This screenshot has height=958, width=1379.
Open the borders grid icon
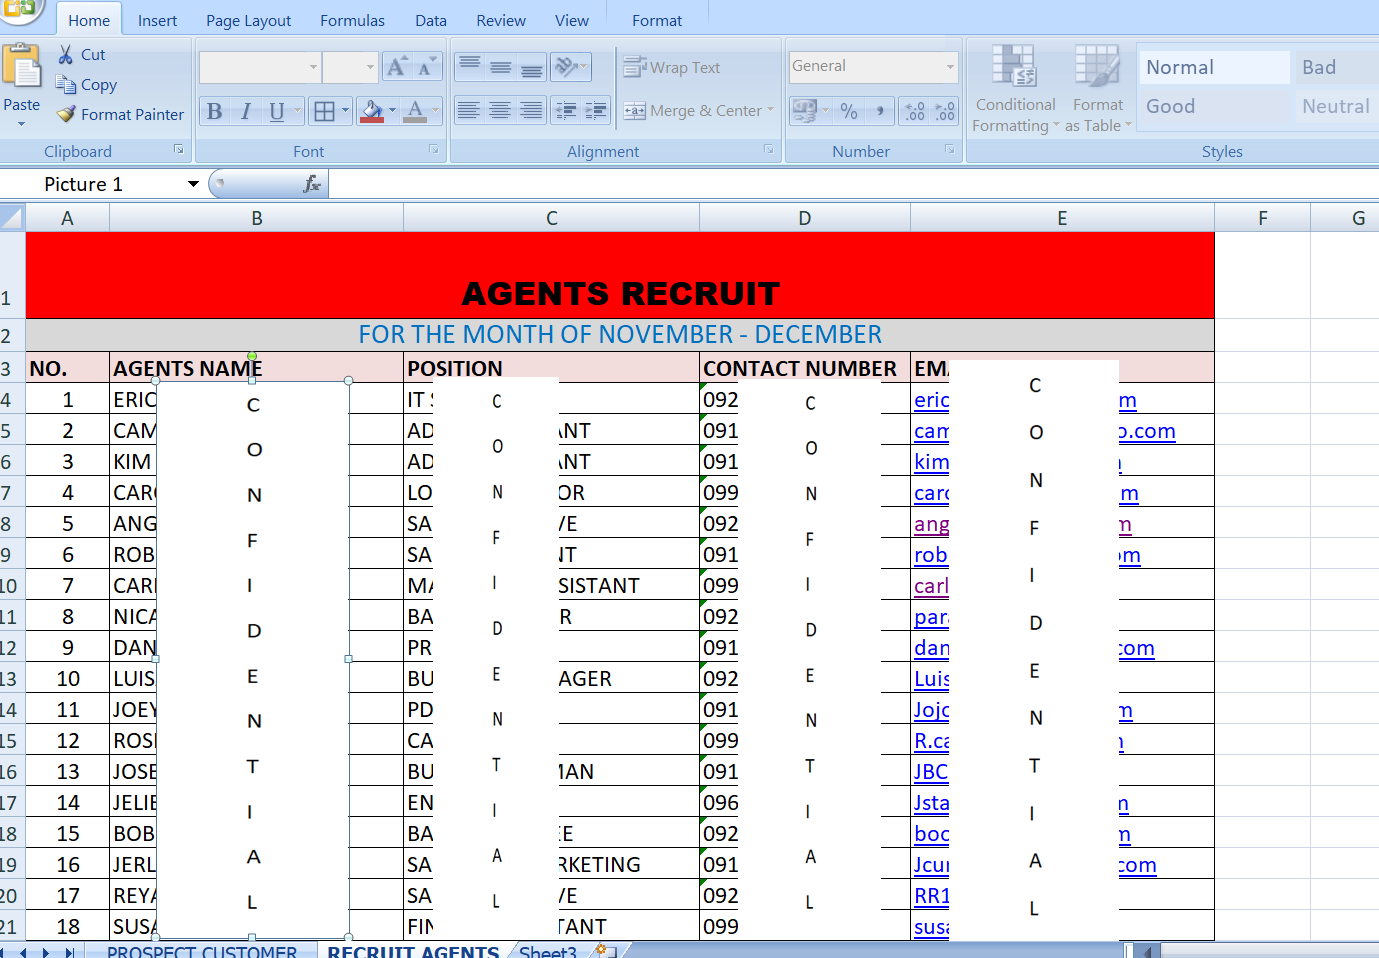pyautogui.click(x=324, y=111)
